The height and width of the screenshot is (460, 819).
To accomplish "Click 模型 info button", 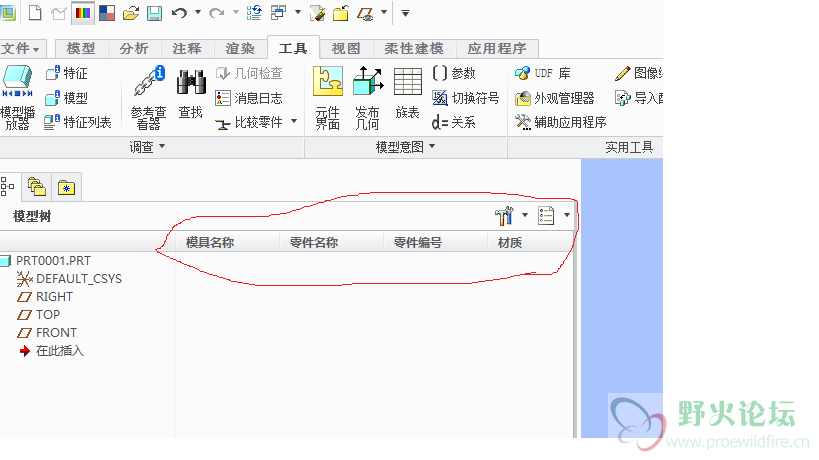I will [66, 98].
